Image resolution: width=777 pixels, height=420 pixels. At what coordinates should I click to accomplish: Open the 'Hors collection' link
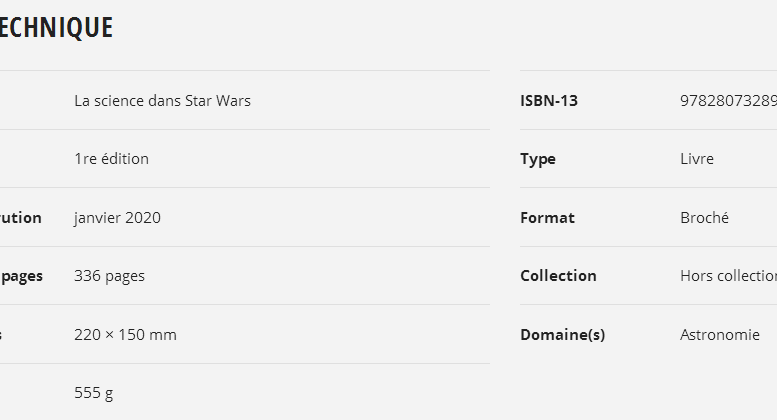(727, 275)
